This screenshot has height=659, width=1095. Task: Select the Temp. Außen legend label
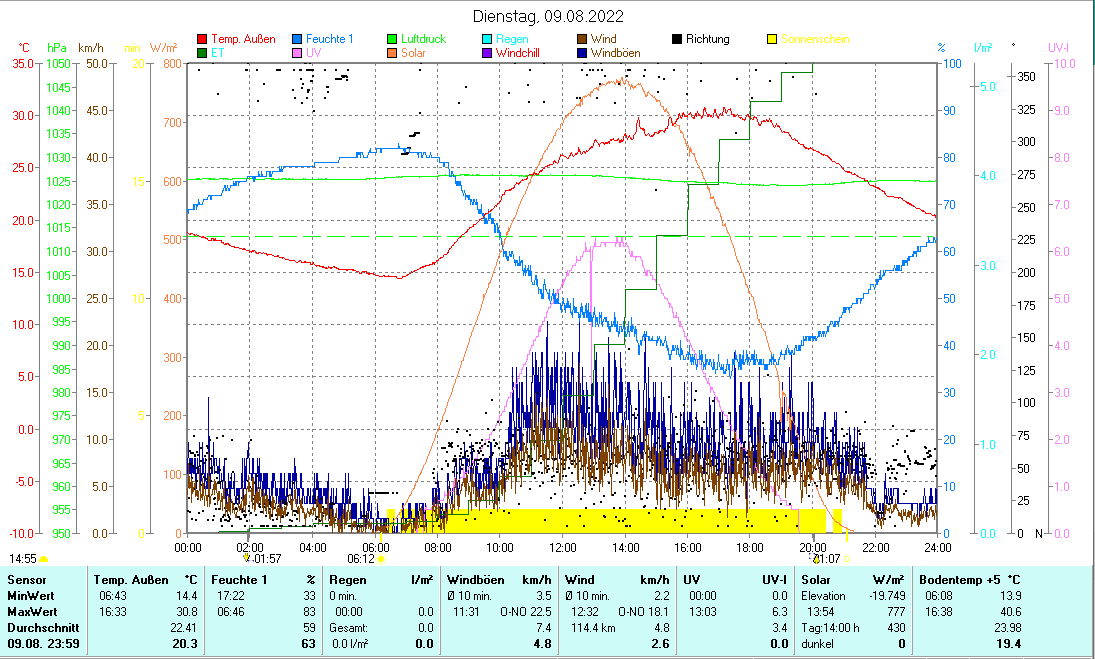coord(243,39)
